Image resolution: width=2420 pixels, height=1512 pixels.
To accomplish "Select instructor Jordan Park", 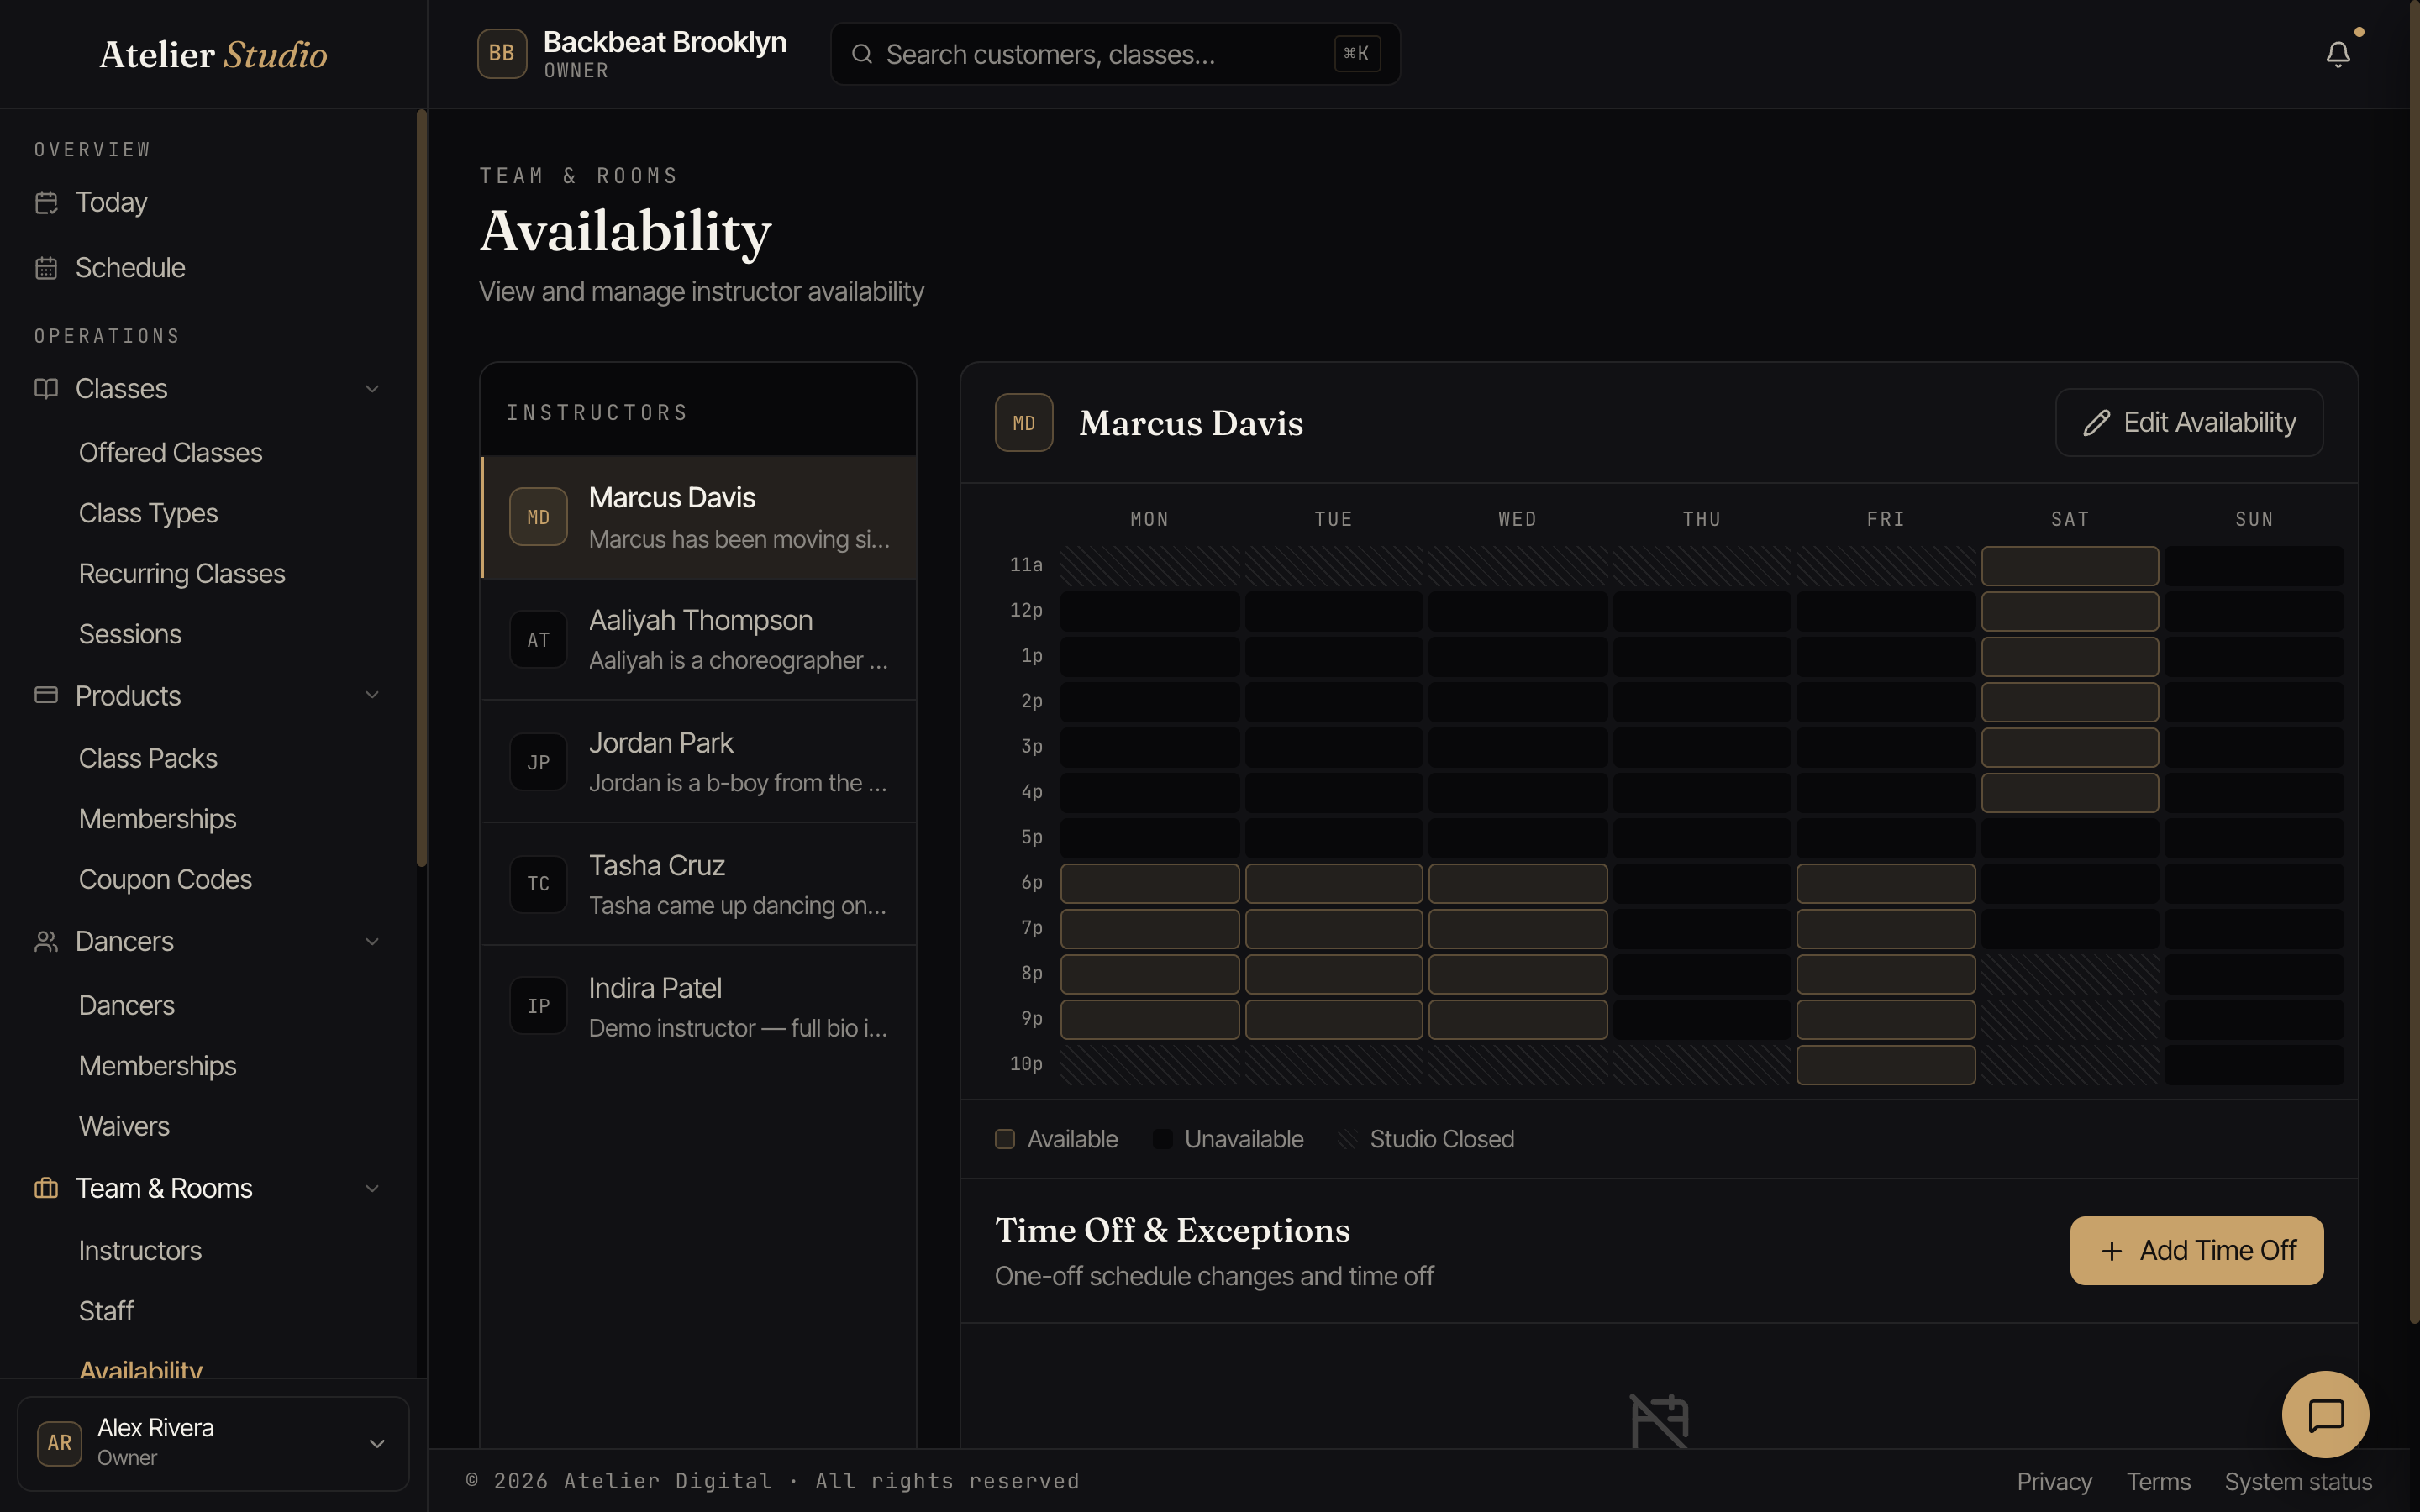I will coord(699,763).
